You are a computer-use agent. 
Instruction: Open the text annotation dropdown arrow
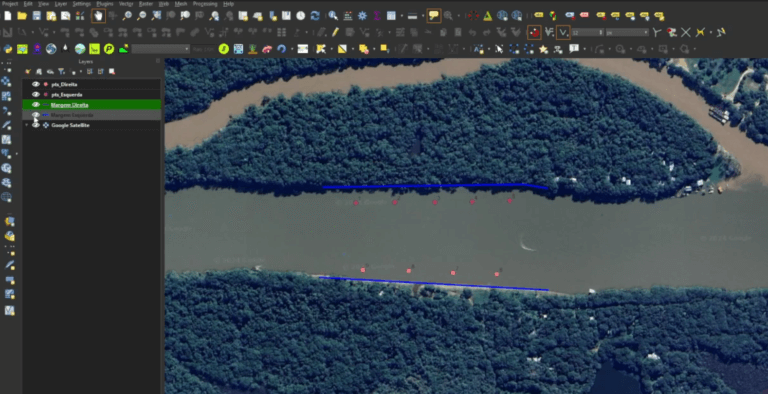pyautogui.click(x=584, y=49)
